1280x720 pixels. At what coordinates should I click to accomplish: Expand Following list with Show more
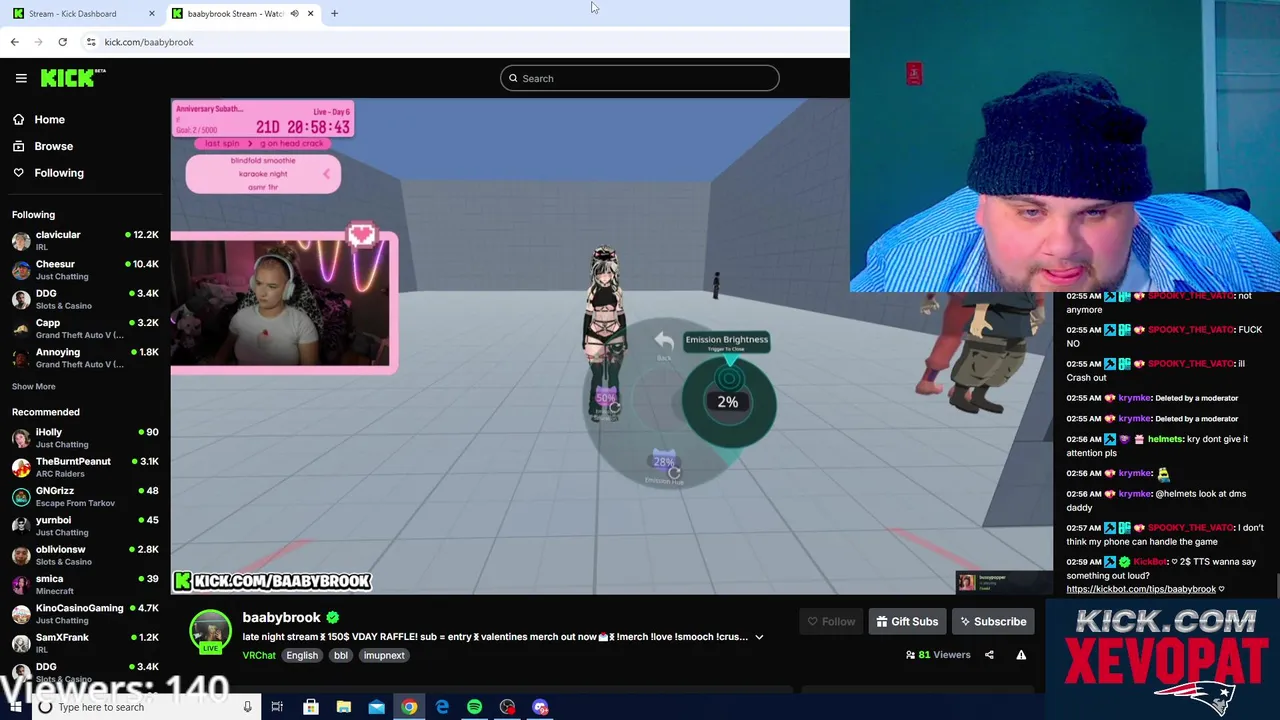pyautogui.click(x=33, y=386)
